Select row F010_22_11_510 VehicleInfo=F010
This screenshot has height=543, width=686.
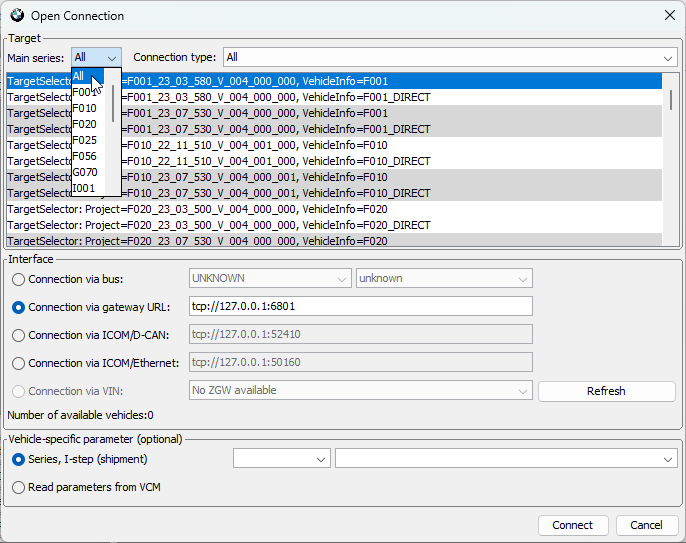click(x=334, y=145)
